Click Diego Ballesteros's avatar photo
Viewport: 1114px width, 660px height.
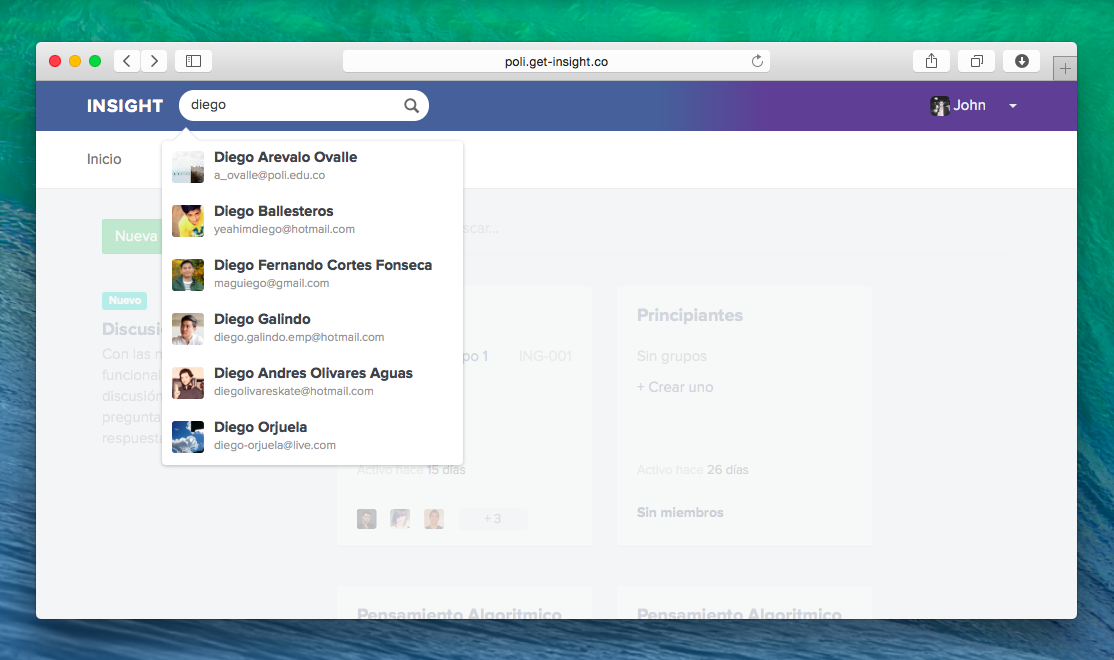188,221
